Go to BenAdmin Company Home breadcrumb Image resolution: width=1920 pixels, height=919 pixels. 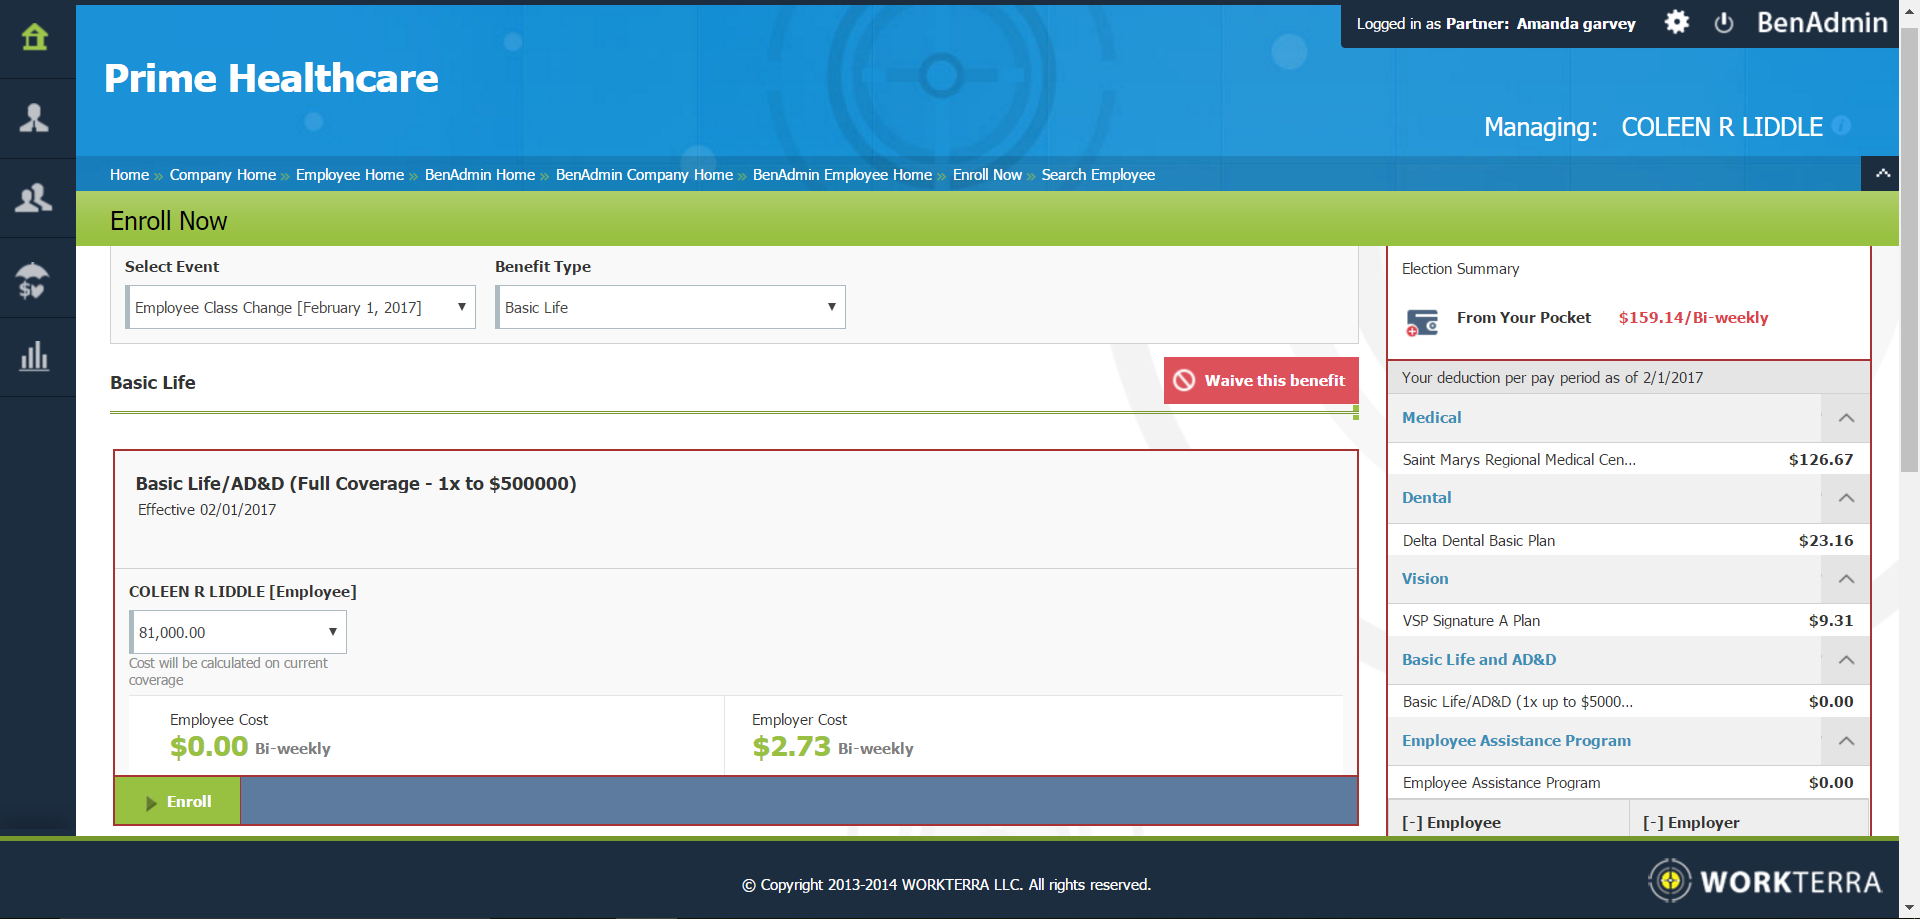point(644,174)
